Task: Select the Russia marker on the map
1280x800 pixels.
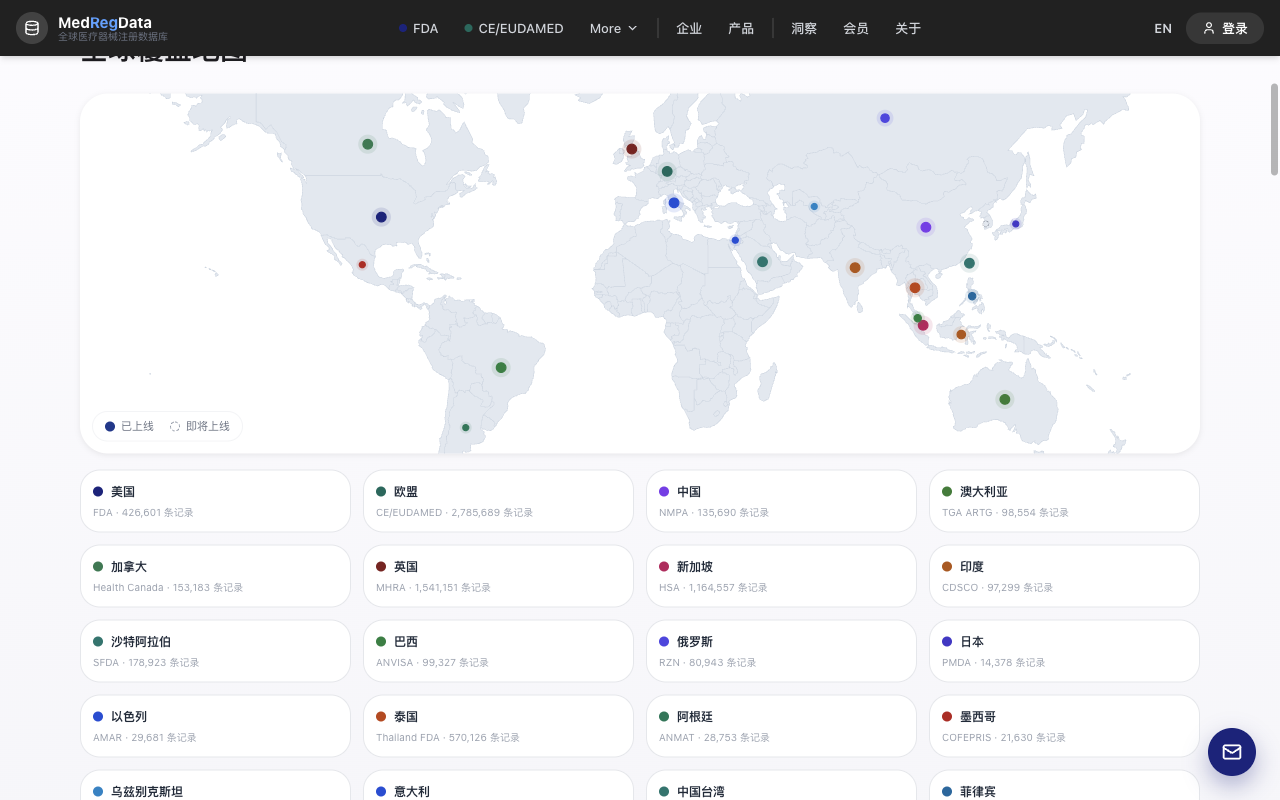Action: (x=885, y=118)
